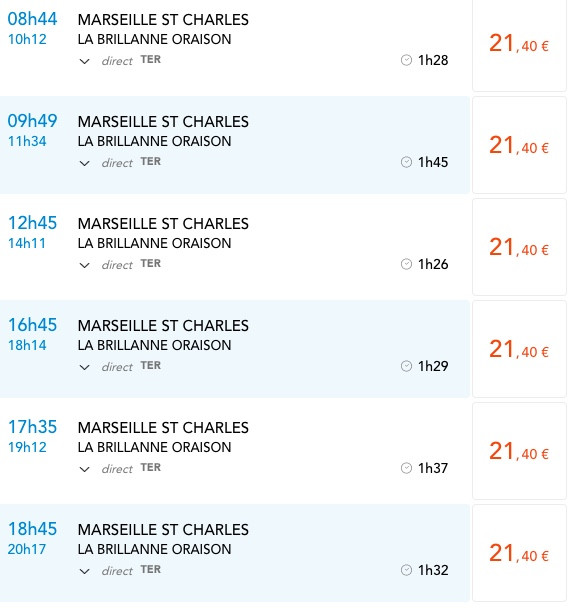Pick the 21,40 € fare for 17h35 train

point(519,451)
